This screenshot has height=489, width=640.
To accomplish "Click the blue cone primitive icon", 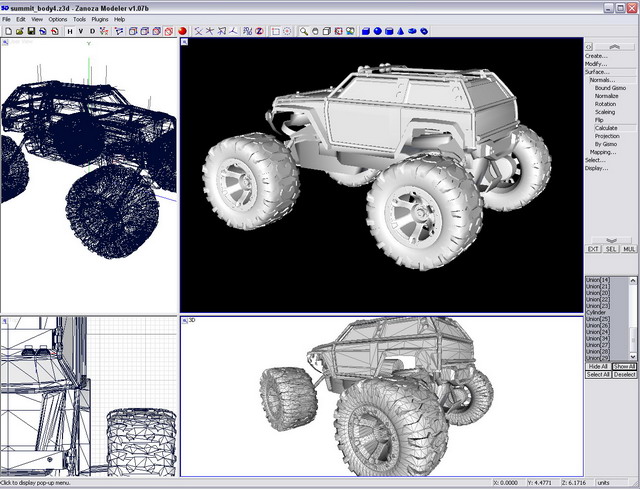I will tap(400, 31).
